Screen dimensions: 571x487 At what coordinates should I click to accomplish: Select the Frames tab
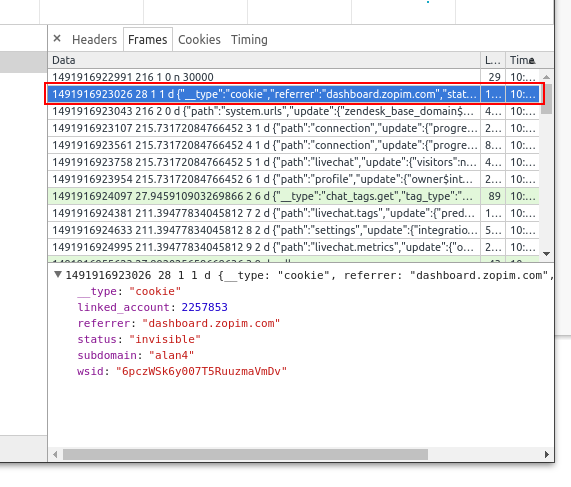click(x=147, y=39)
